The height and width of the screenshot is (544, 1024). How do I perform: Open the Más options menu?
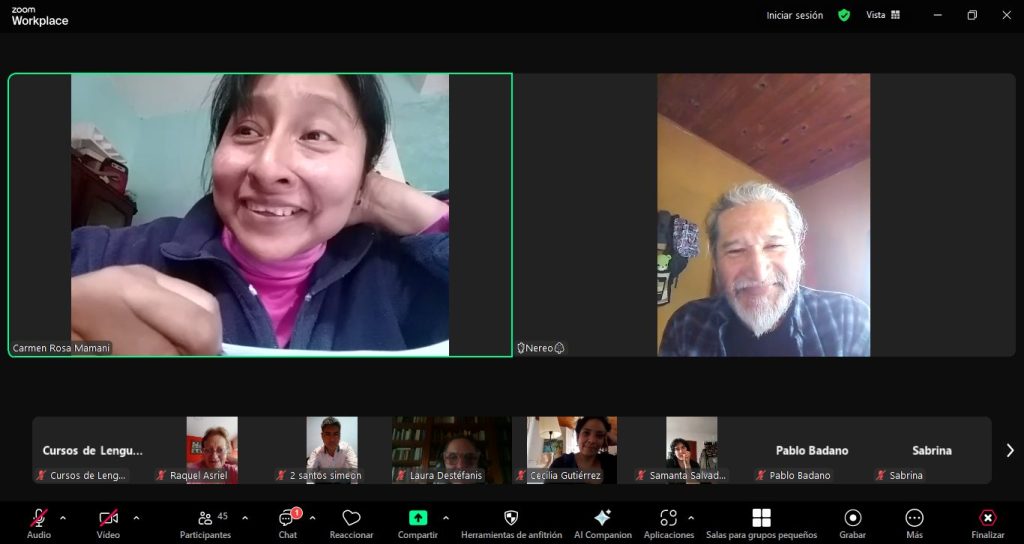click(914, 518)
